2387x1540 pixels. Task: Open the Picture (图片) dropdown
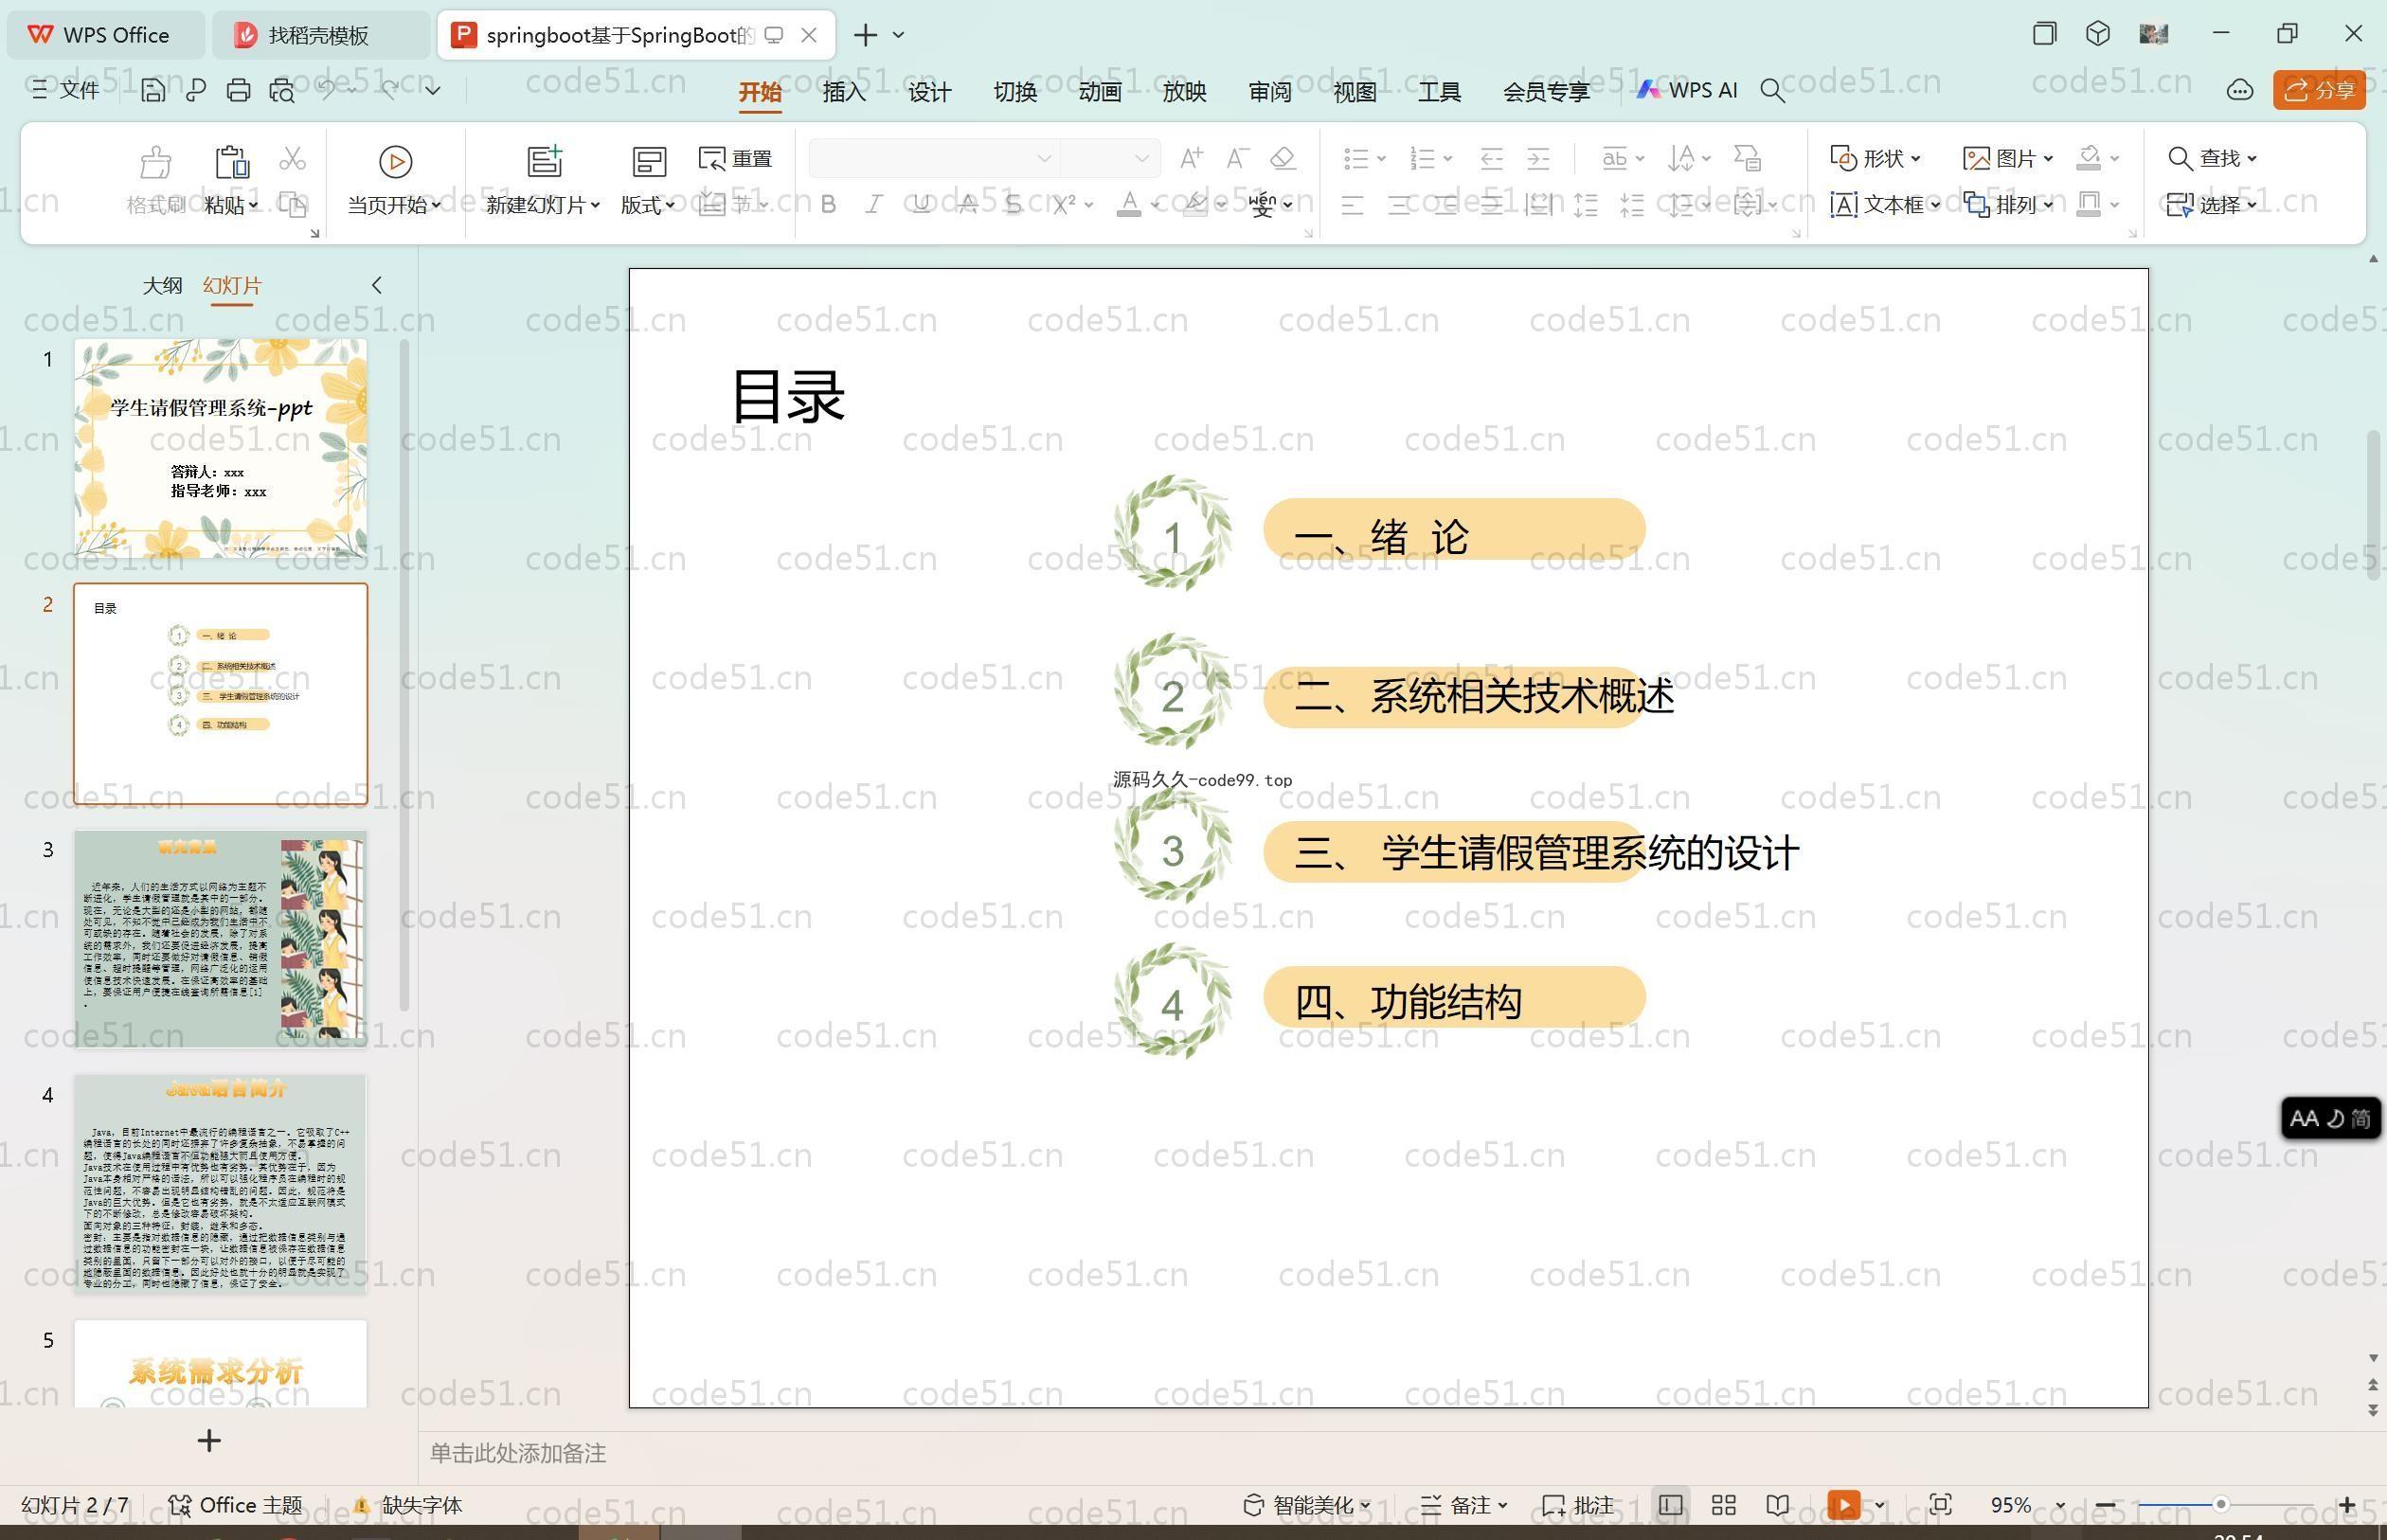(x=2008, y=158)
